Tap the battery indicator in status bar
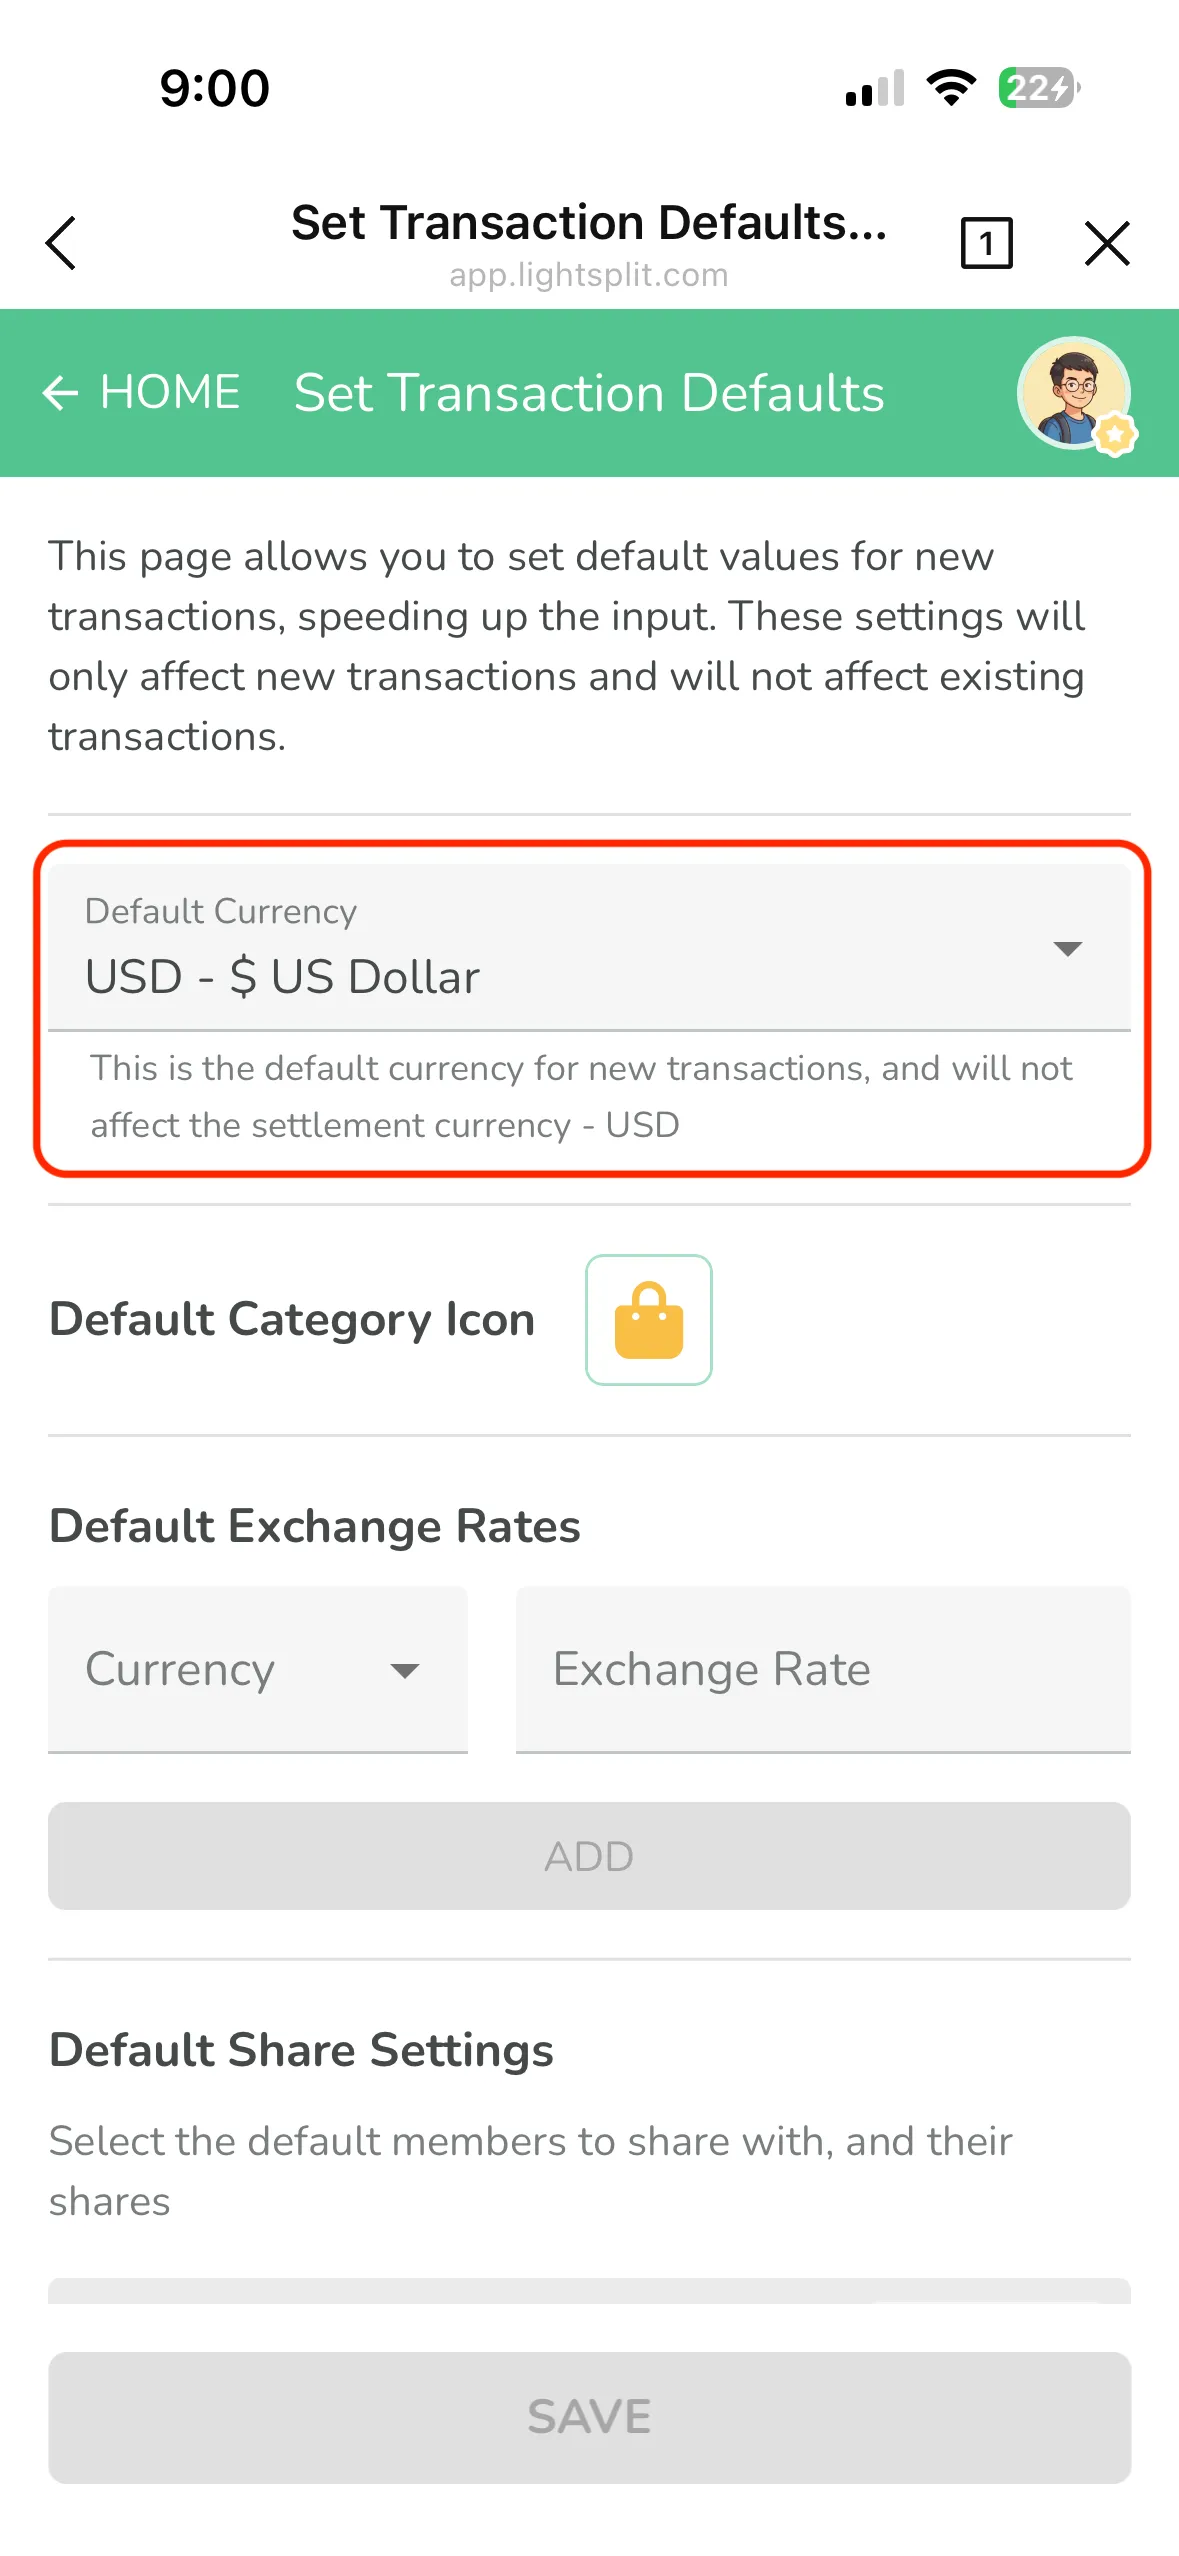This screenshot has width=1179, height=2556. (1038, 88)
